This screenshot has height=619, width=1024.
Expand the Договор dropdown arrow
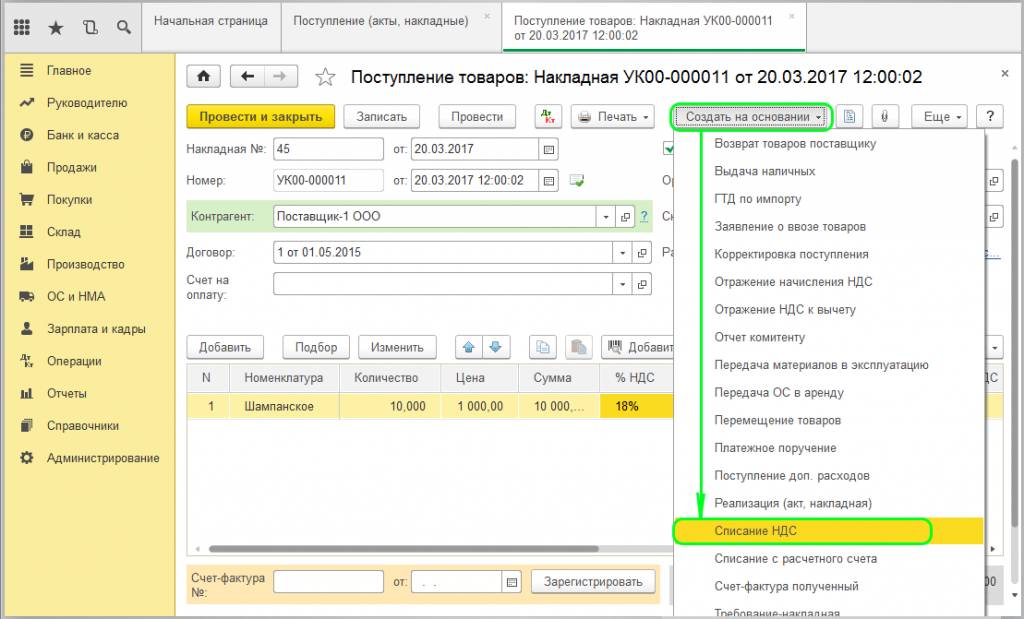622,253
